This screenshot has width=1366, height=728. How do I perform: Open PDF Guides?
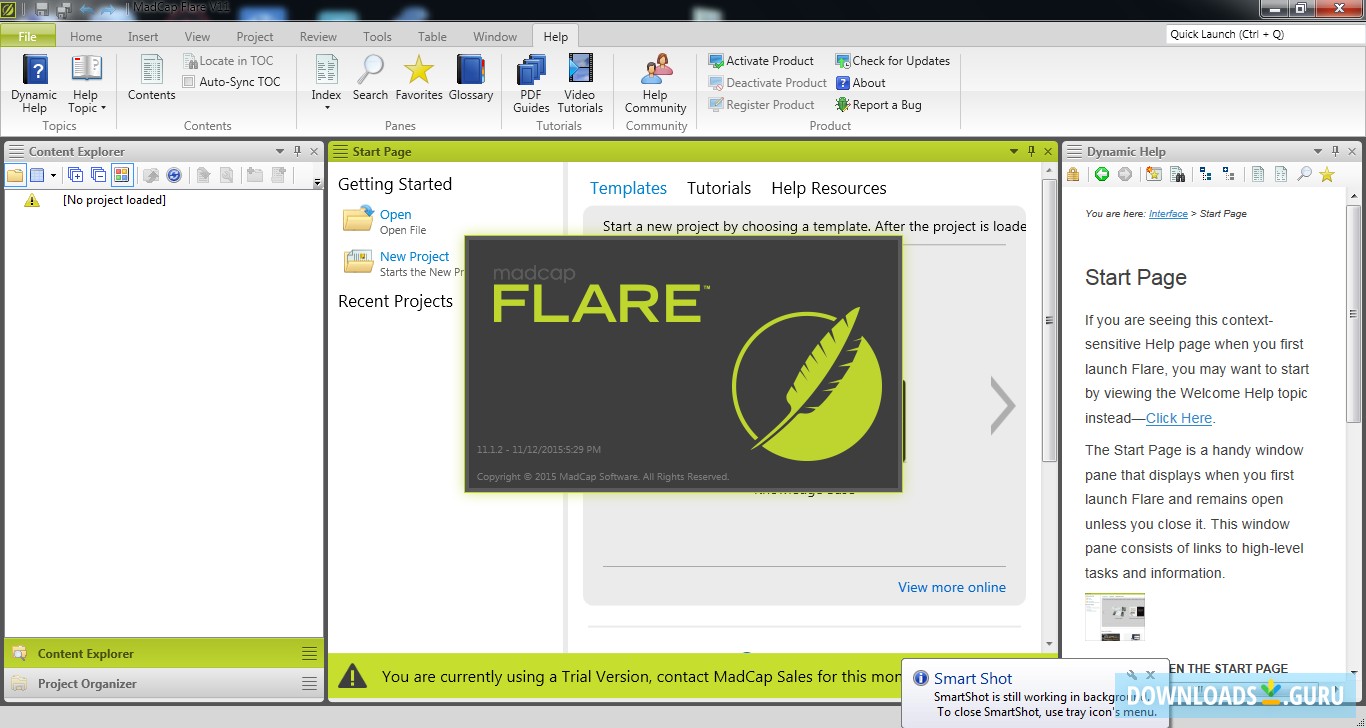(531, 84)
